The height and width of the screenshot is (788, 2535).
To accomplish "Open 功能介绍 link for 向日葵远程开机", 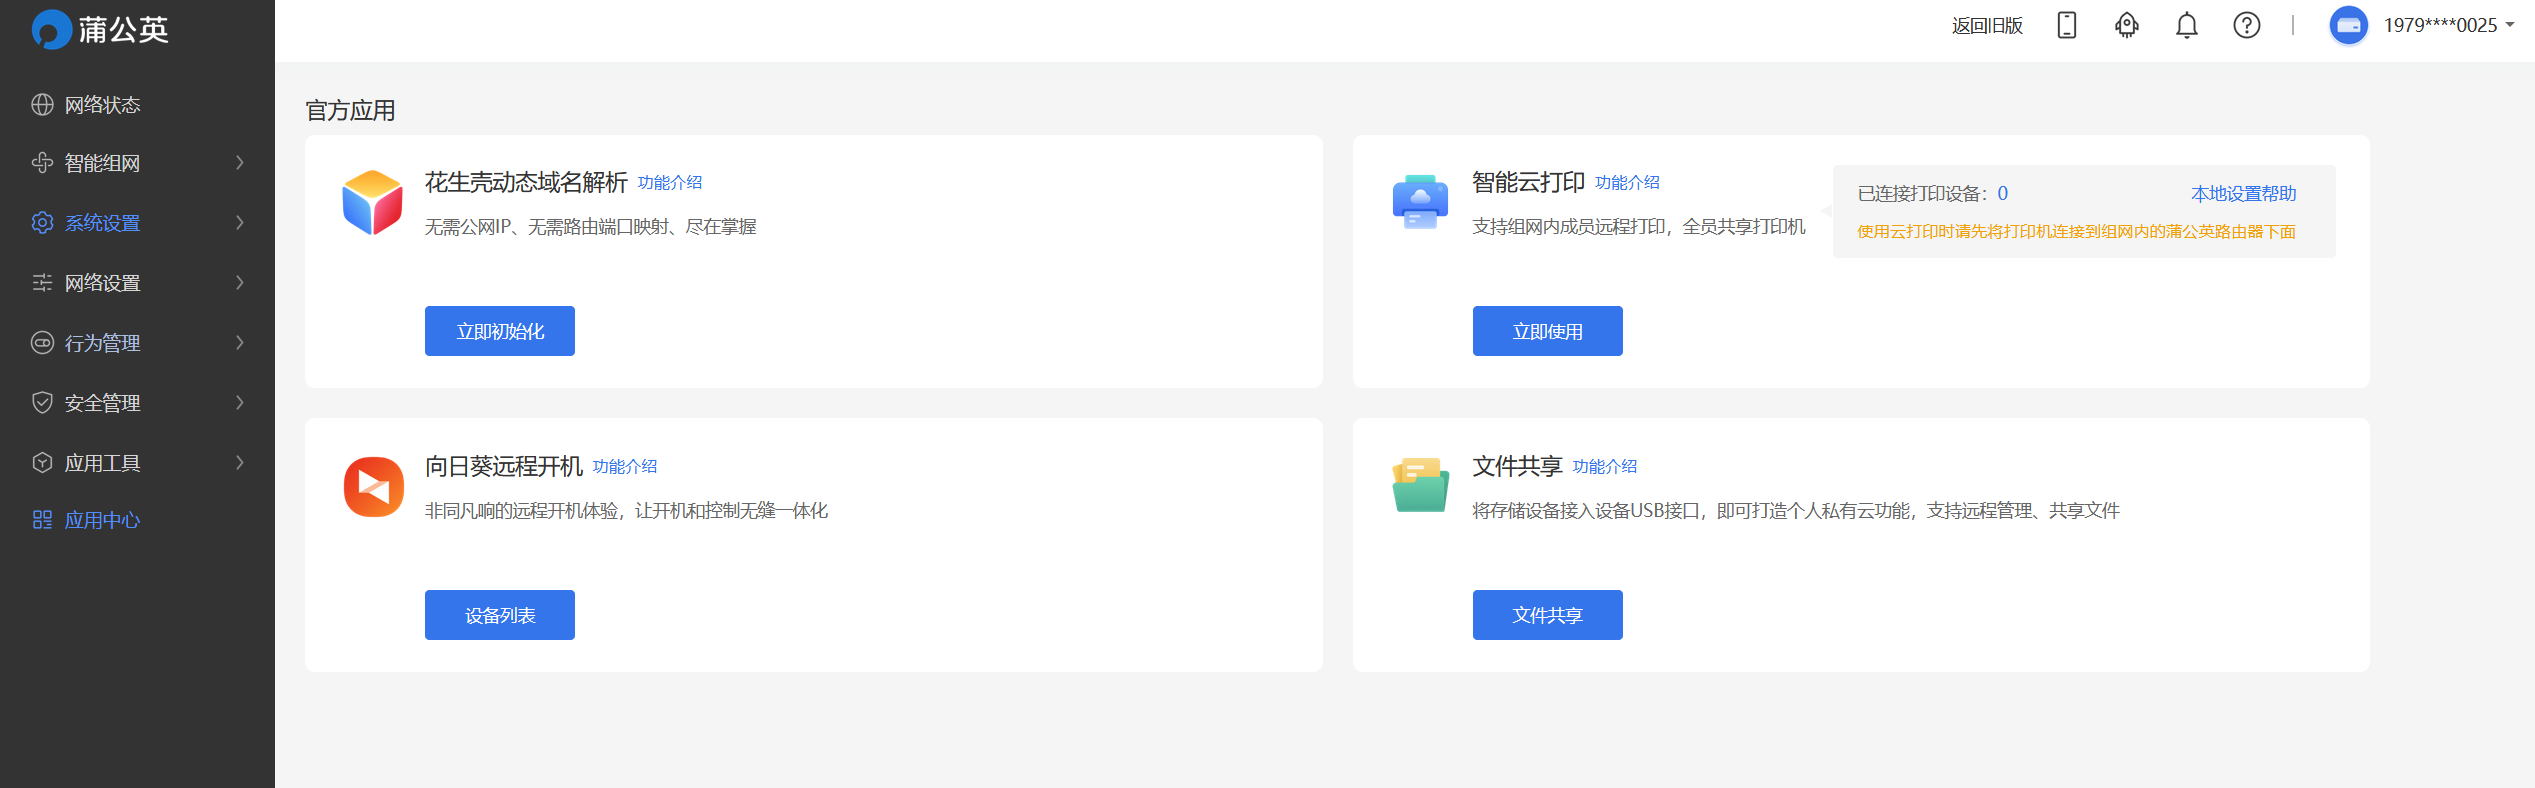I will tap(625, 467).
